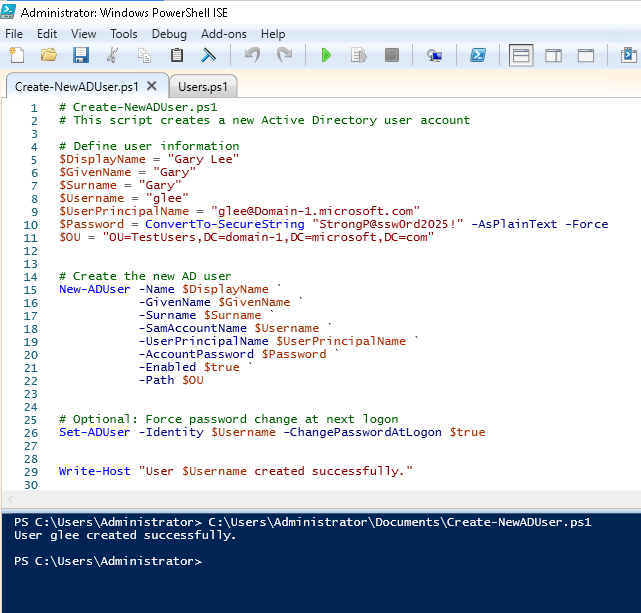The height and width of the screenshot is (613, 641).
Task: Run selection toolbar icon
Action: coord(359,55)
